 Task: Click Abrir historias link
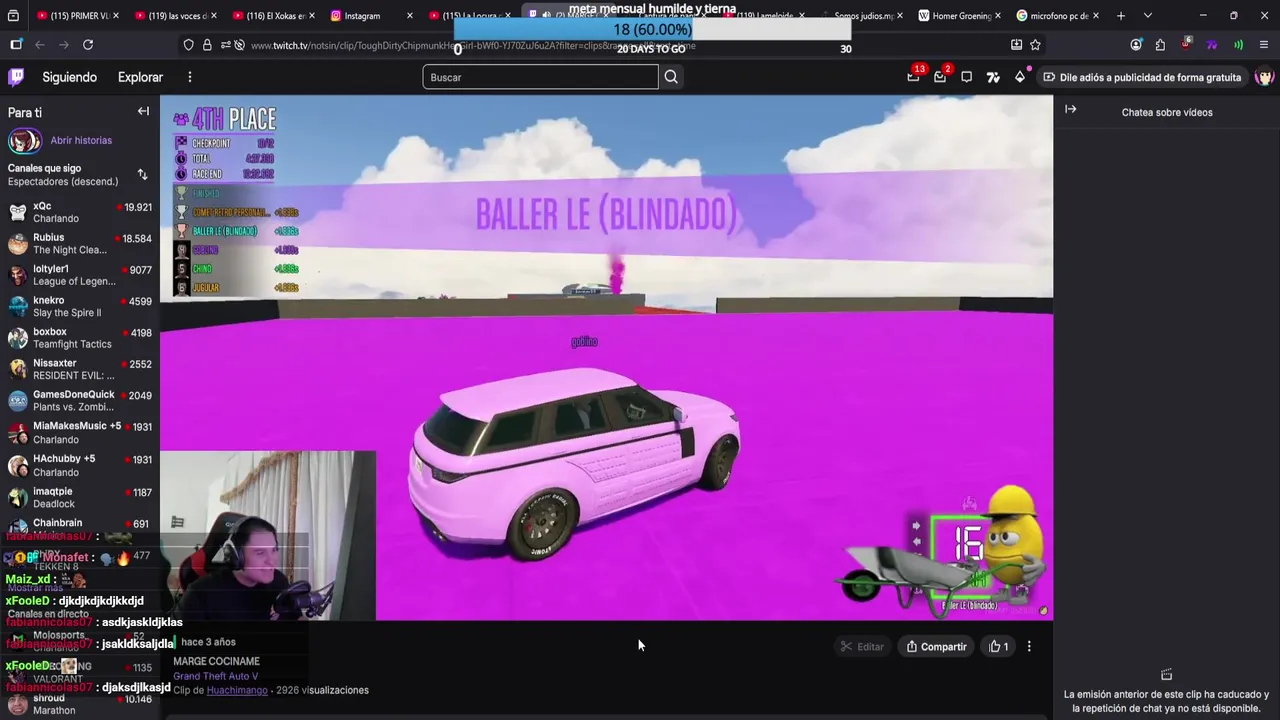click(81, 141)
